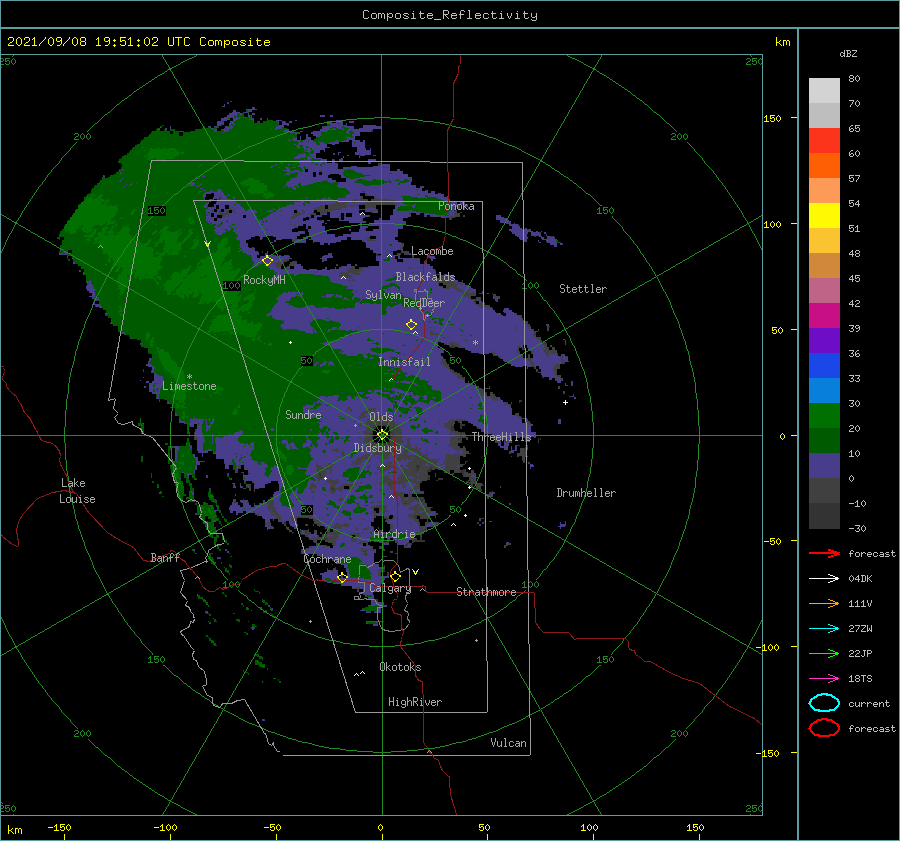
Task: Click the 'current' legend label
Action: (x=869, y=704)
